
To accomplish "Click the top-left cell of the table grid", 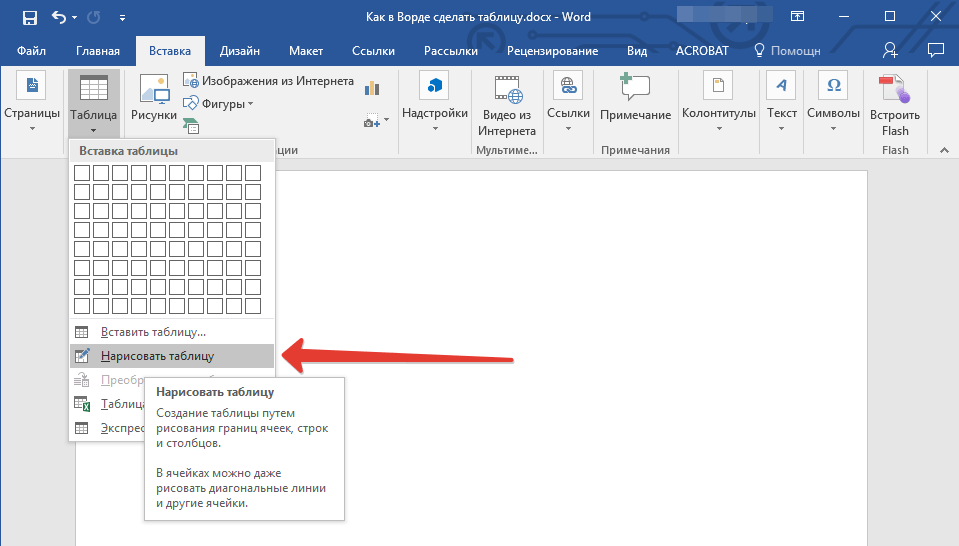I will click(82, 173).
